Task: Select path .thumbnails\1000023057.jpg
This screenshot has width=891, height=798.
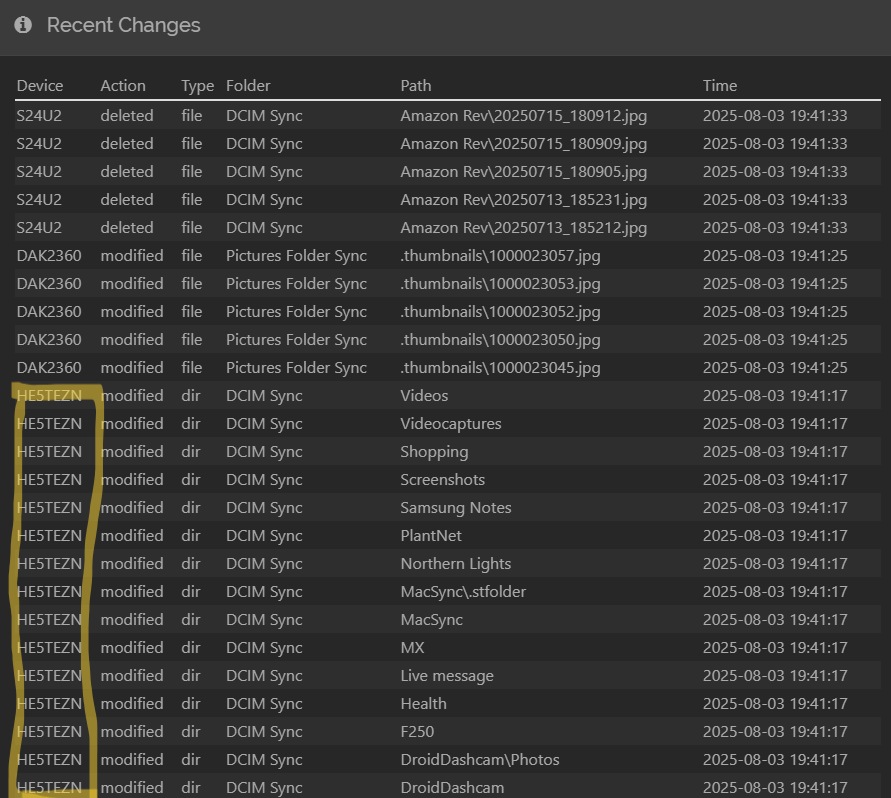Action: (500, 256)
